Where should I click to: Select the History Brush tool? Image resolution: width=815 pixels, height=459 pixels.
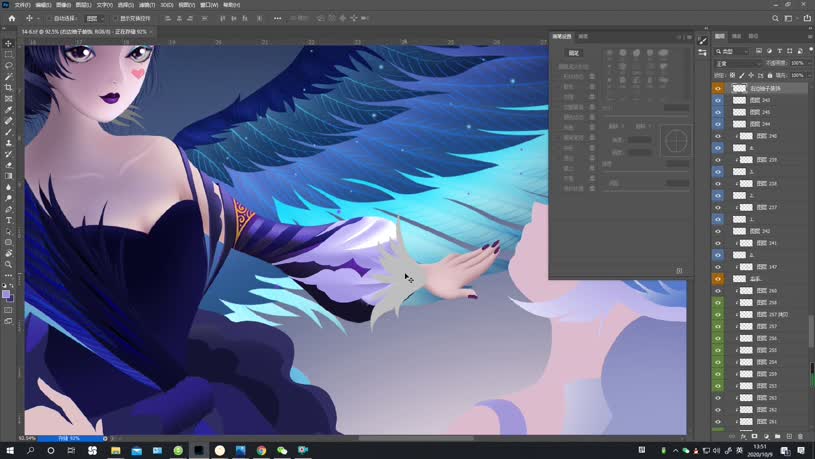pyautogui.click(x=8, y=154)
